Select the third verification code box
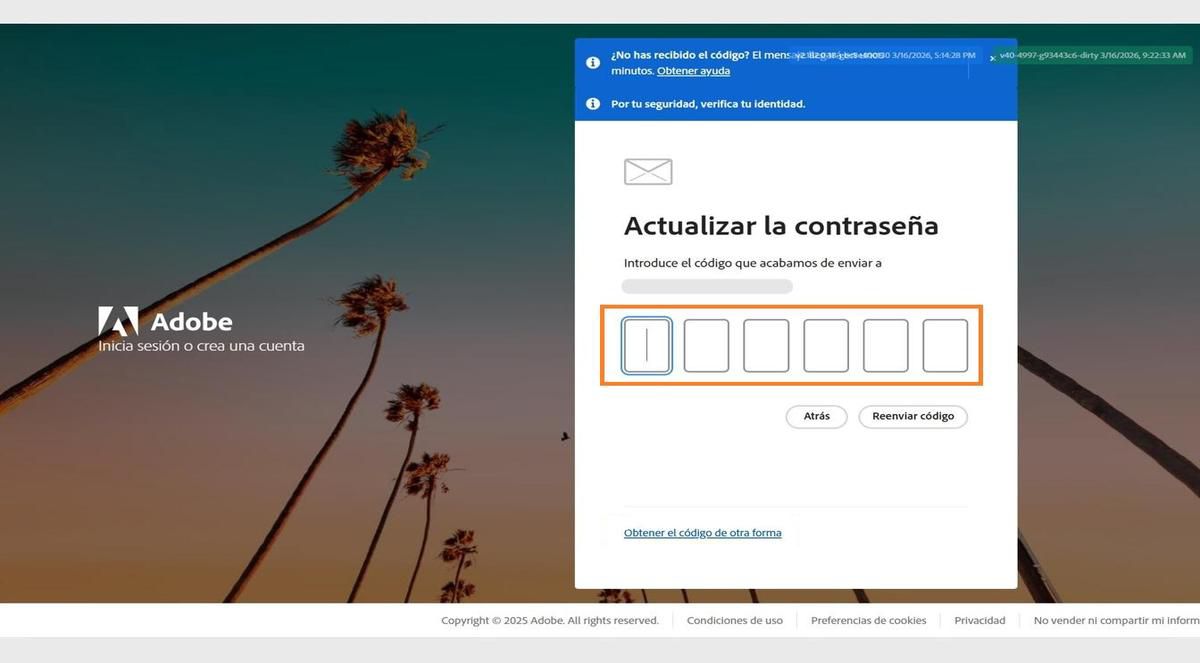The height and width of the screenshot is (663, 1200). (x=766, y=345)
